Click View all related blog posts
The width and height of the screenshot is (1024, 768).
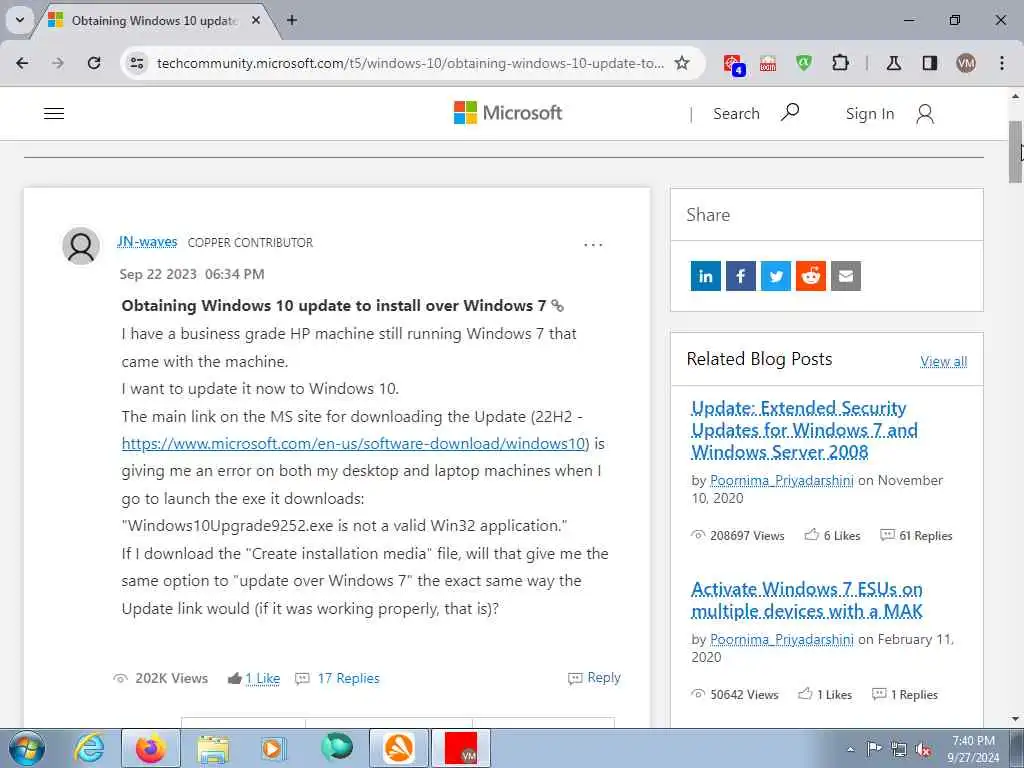pyautogui.click(x=944, y=361)
